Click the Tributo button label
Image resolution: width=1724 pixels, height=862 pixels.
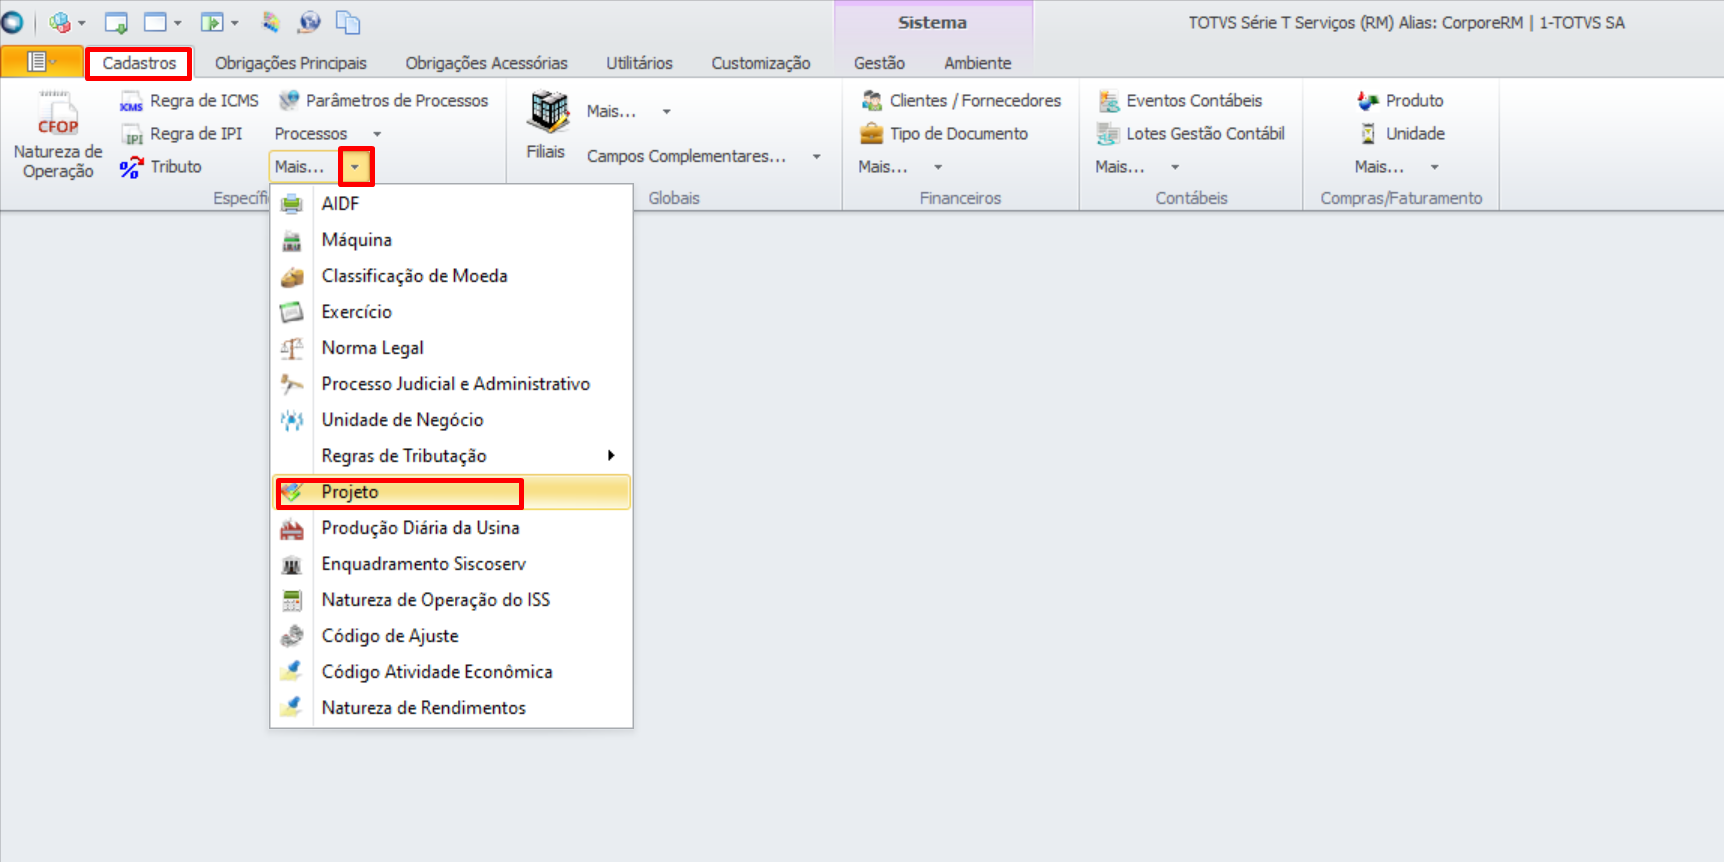176,167
